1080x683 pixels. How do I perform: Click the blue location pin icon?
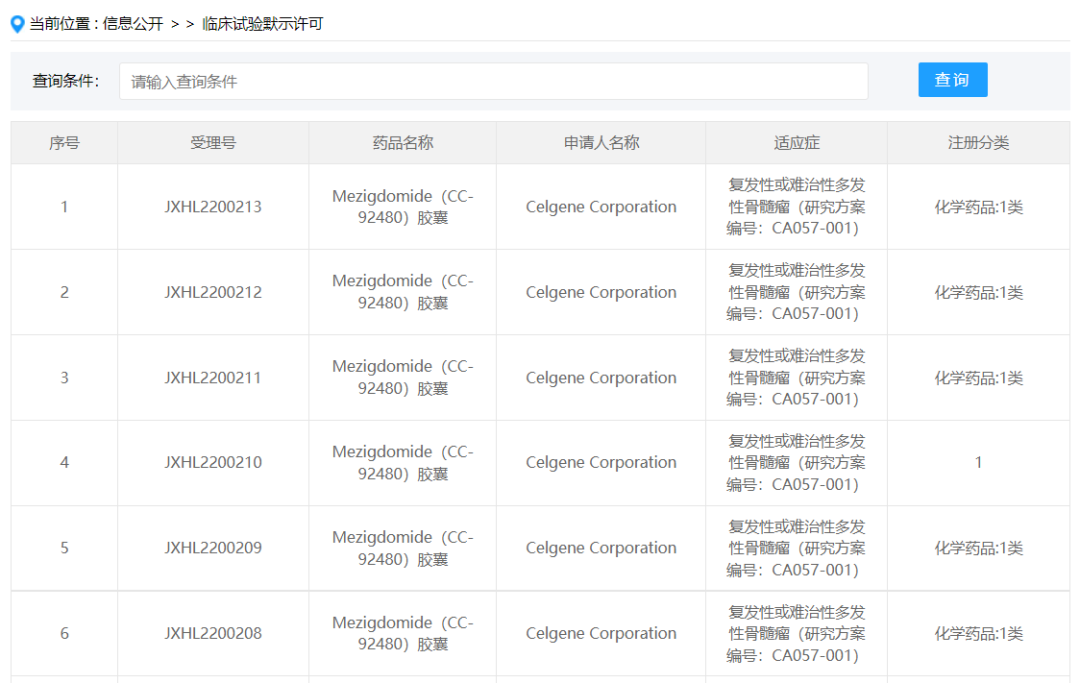point(16,23)
